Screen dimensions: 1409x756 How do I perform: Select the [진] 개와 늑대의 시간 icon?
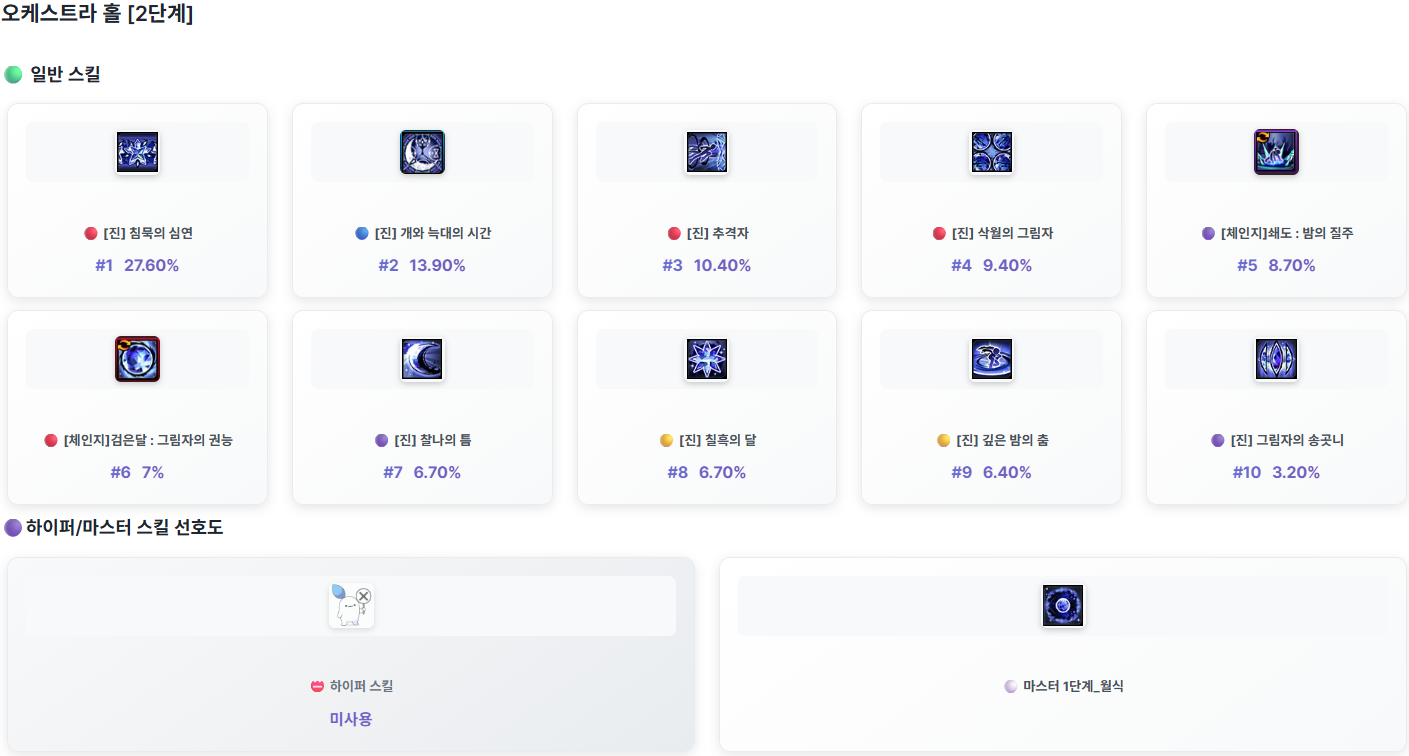coord(422,152)
